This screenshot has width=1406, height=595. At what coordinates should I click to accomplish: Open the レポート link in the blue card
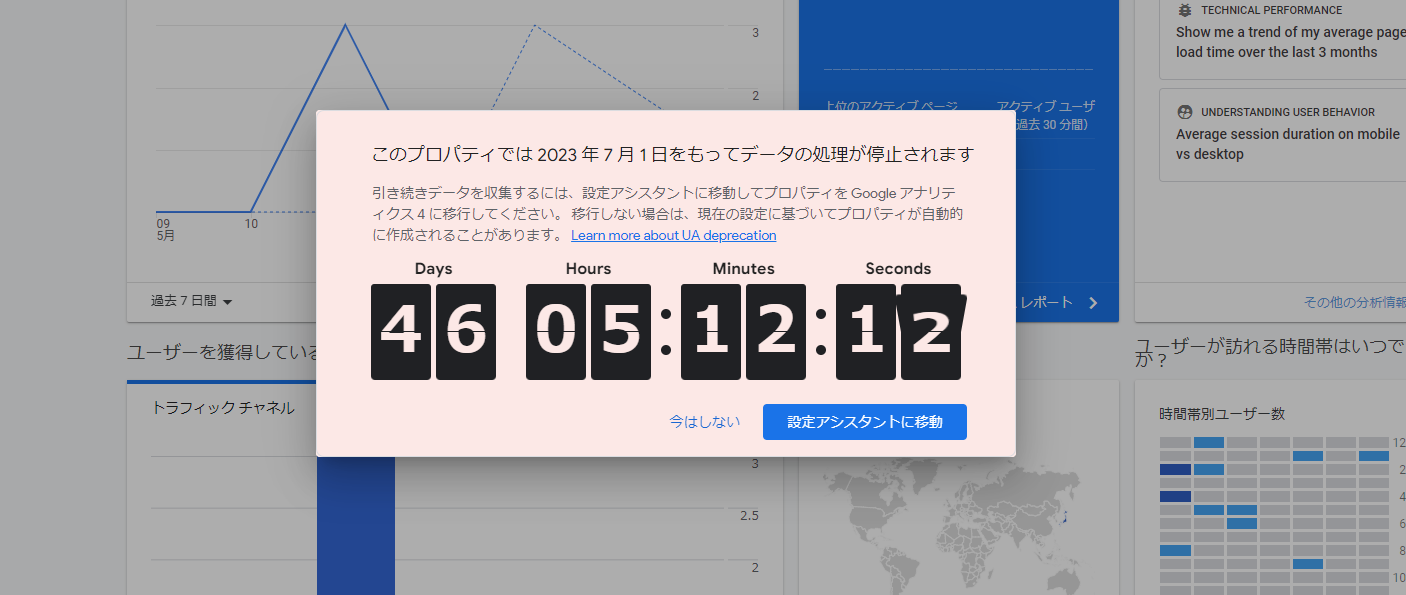[1057, 302]
